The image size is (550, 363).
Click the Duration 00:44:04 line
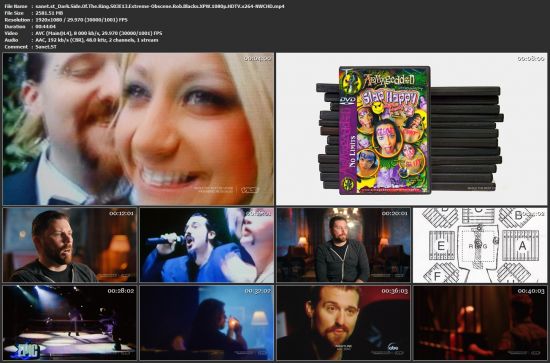point(30,27)
